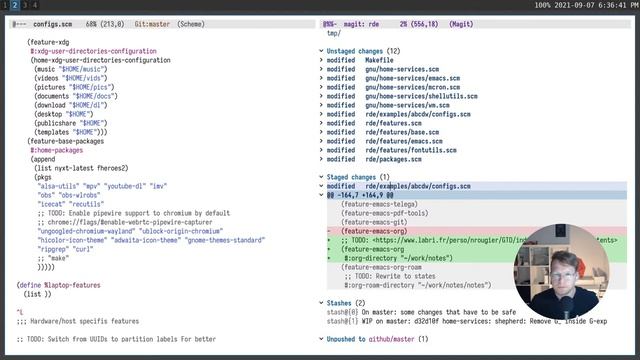Expand the rde/packages.scm diff arrow
Viewport: 640px width, 360px height.
(x=321, y=159)
